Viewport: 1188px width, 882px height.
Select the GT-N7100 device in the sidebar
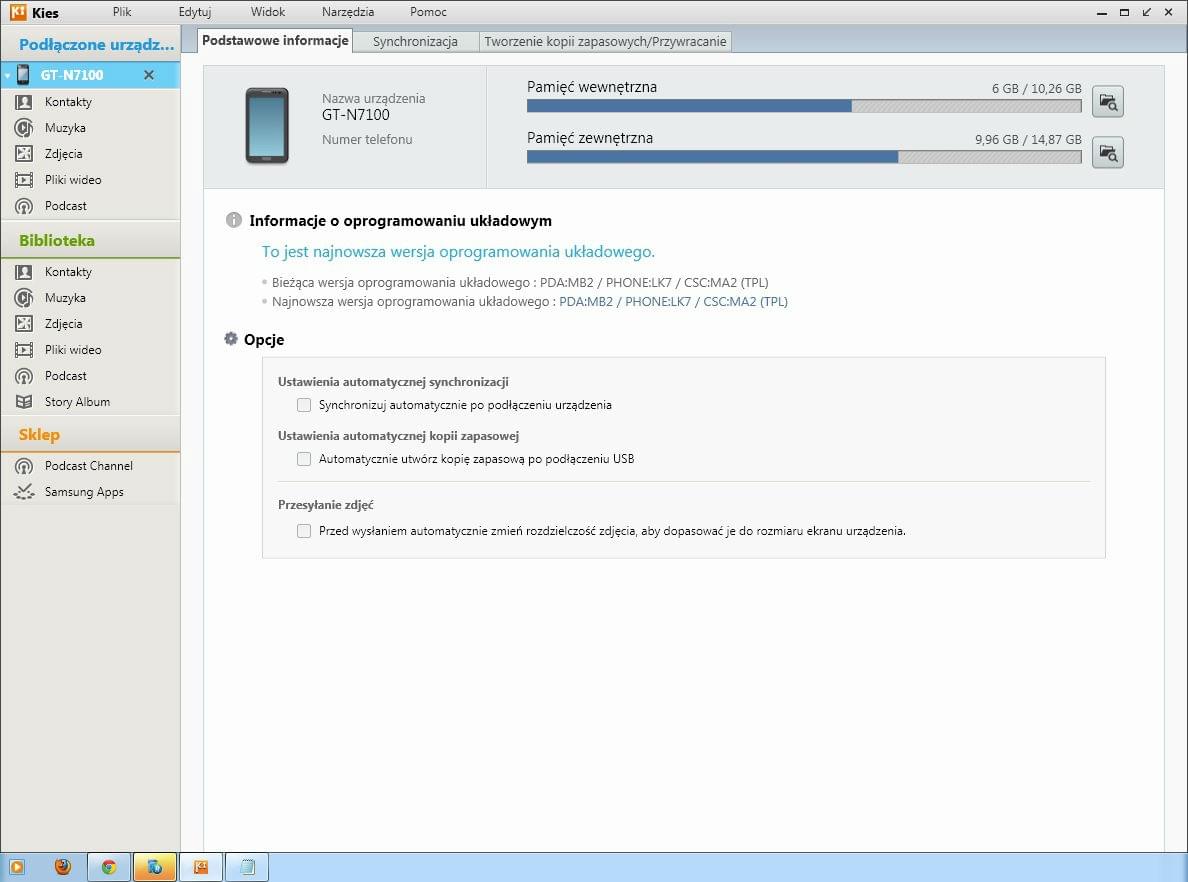click(90, 75)
